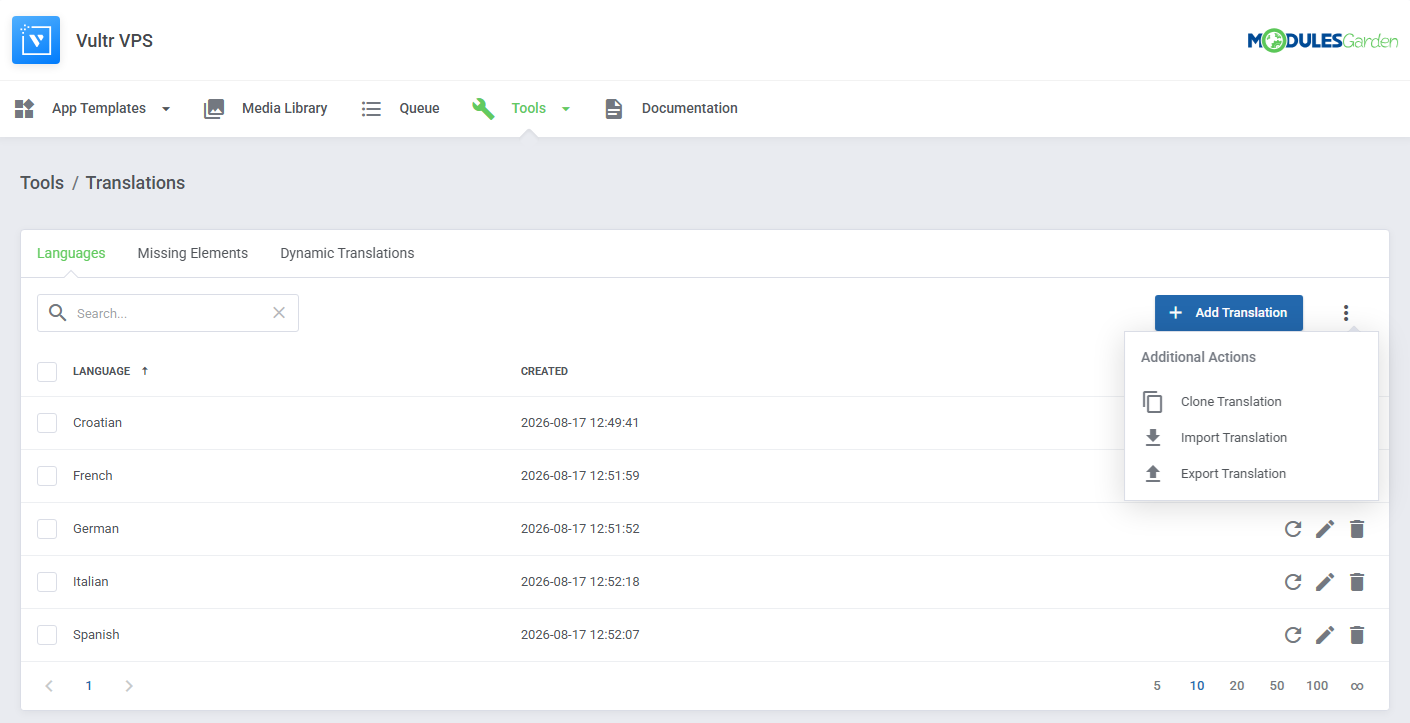Expand the App Templates dropdown arrow
1410x723 pixels.
coord(166,109)
